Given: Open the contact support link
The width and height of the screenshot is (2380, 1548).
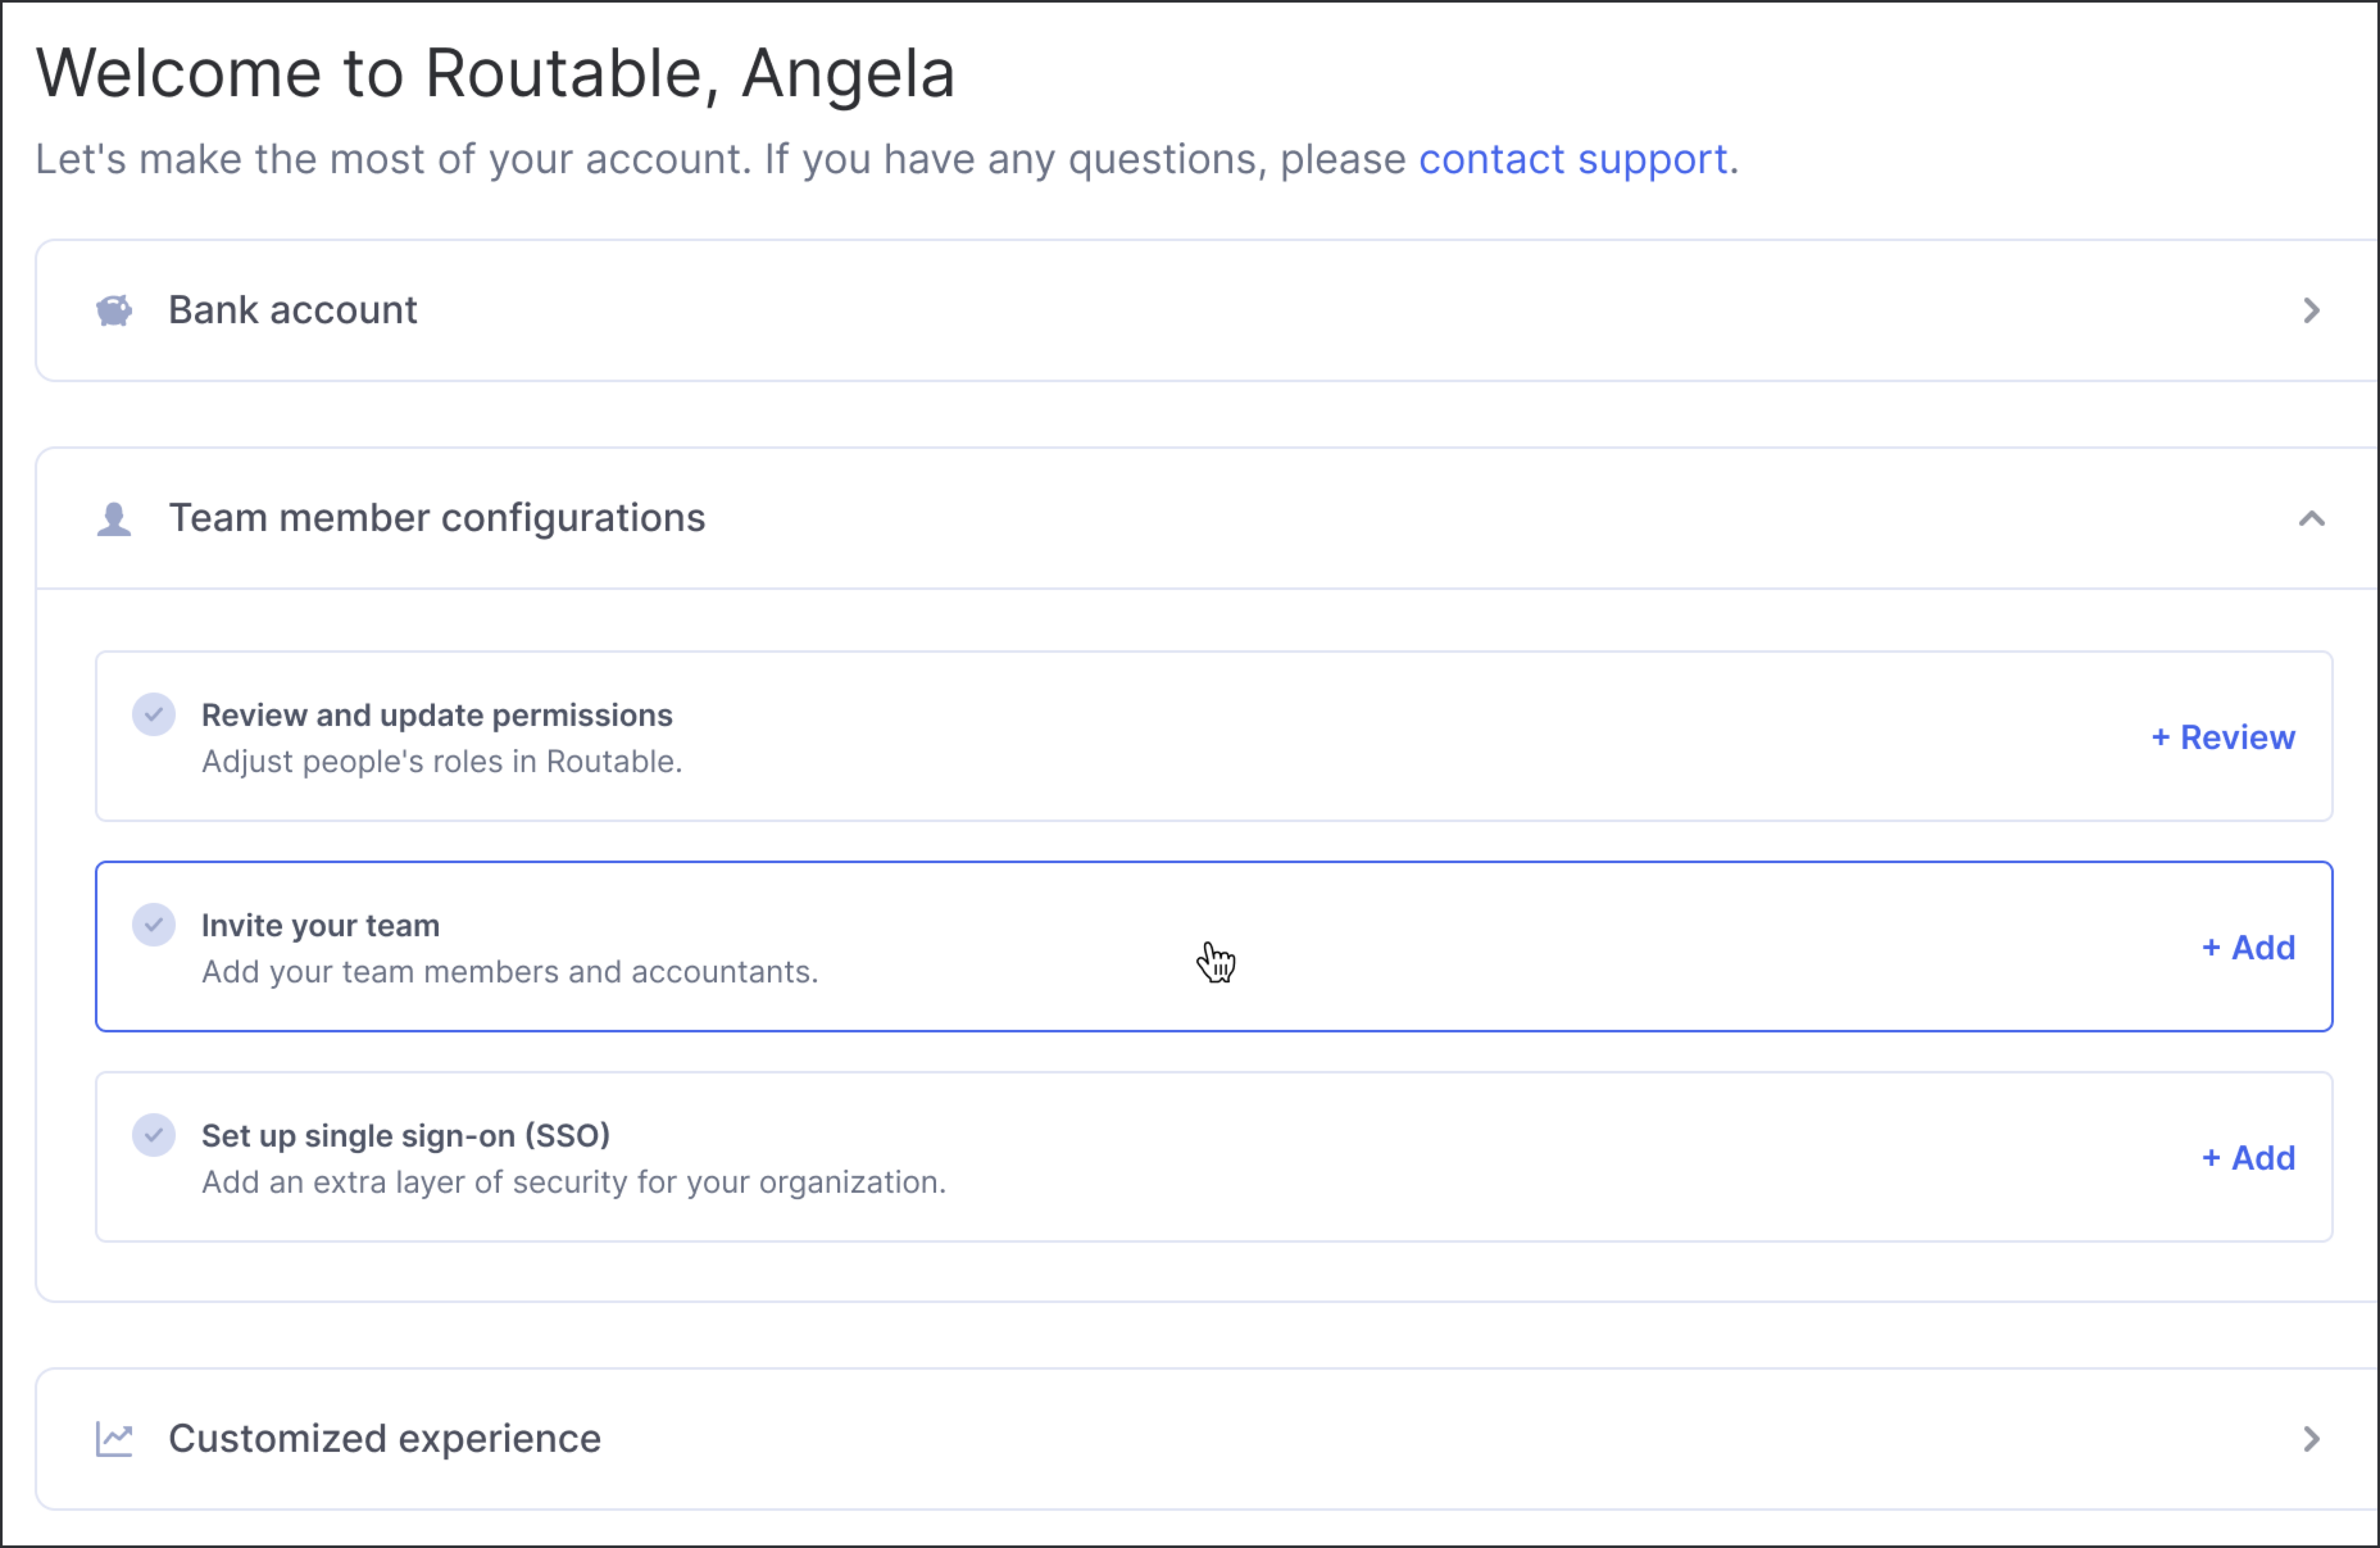Looking at the screenshot, I should pyautogui.click(x=1574, y=159).
